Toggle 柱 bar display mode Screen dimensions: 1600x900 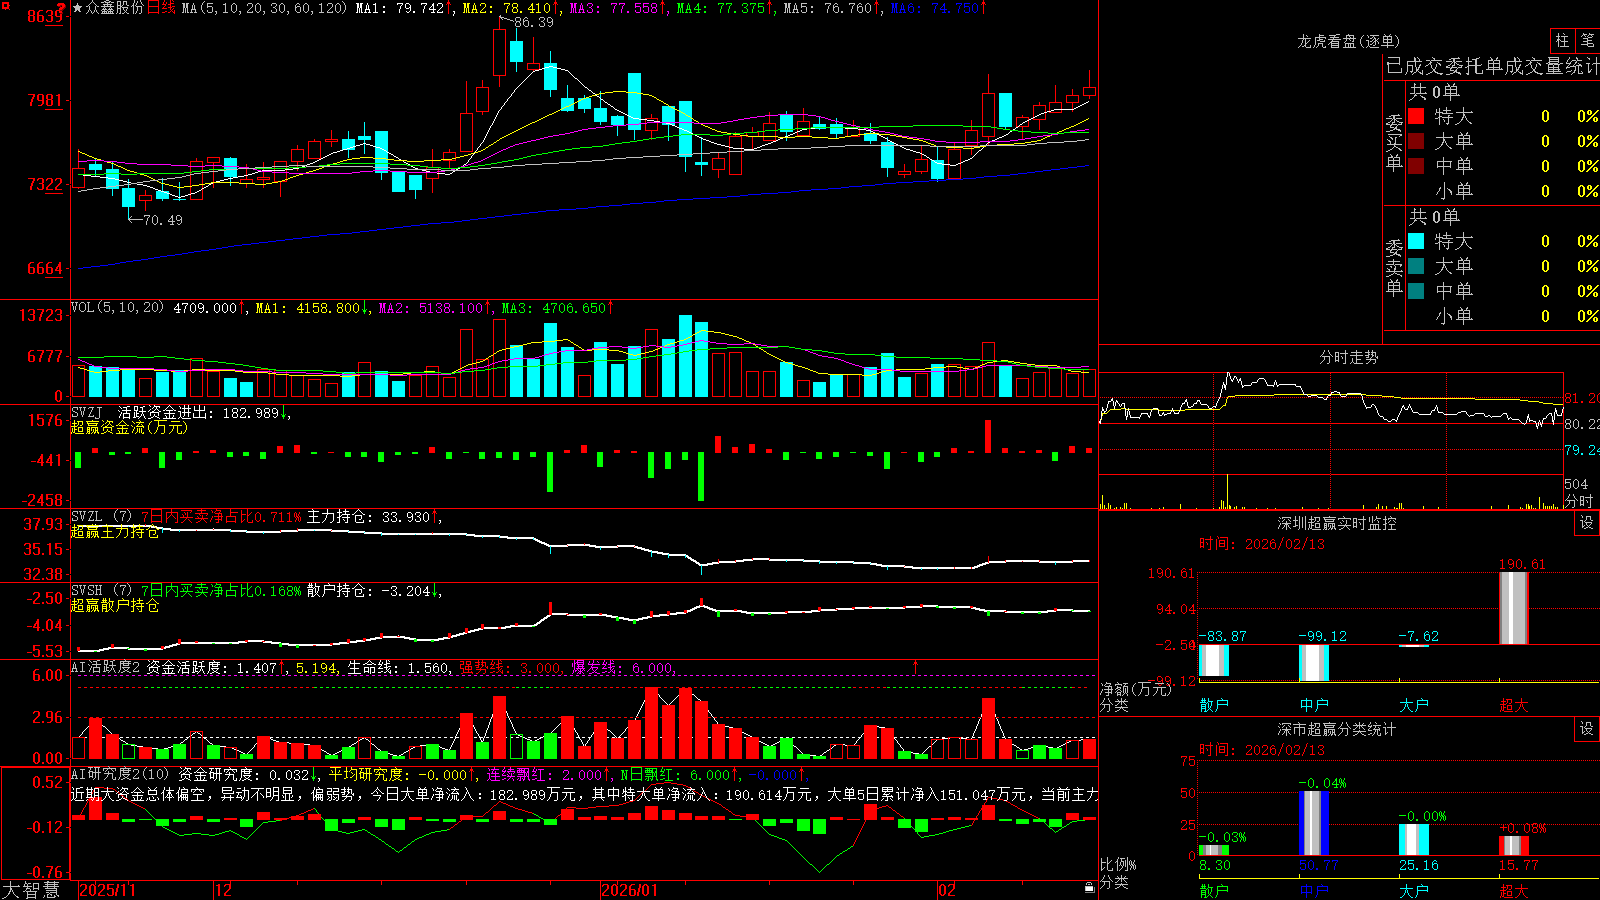coord(1562,40)
